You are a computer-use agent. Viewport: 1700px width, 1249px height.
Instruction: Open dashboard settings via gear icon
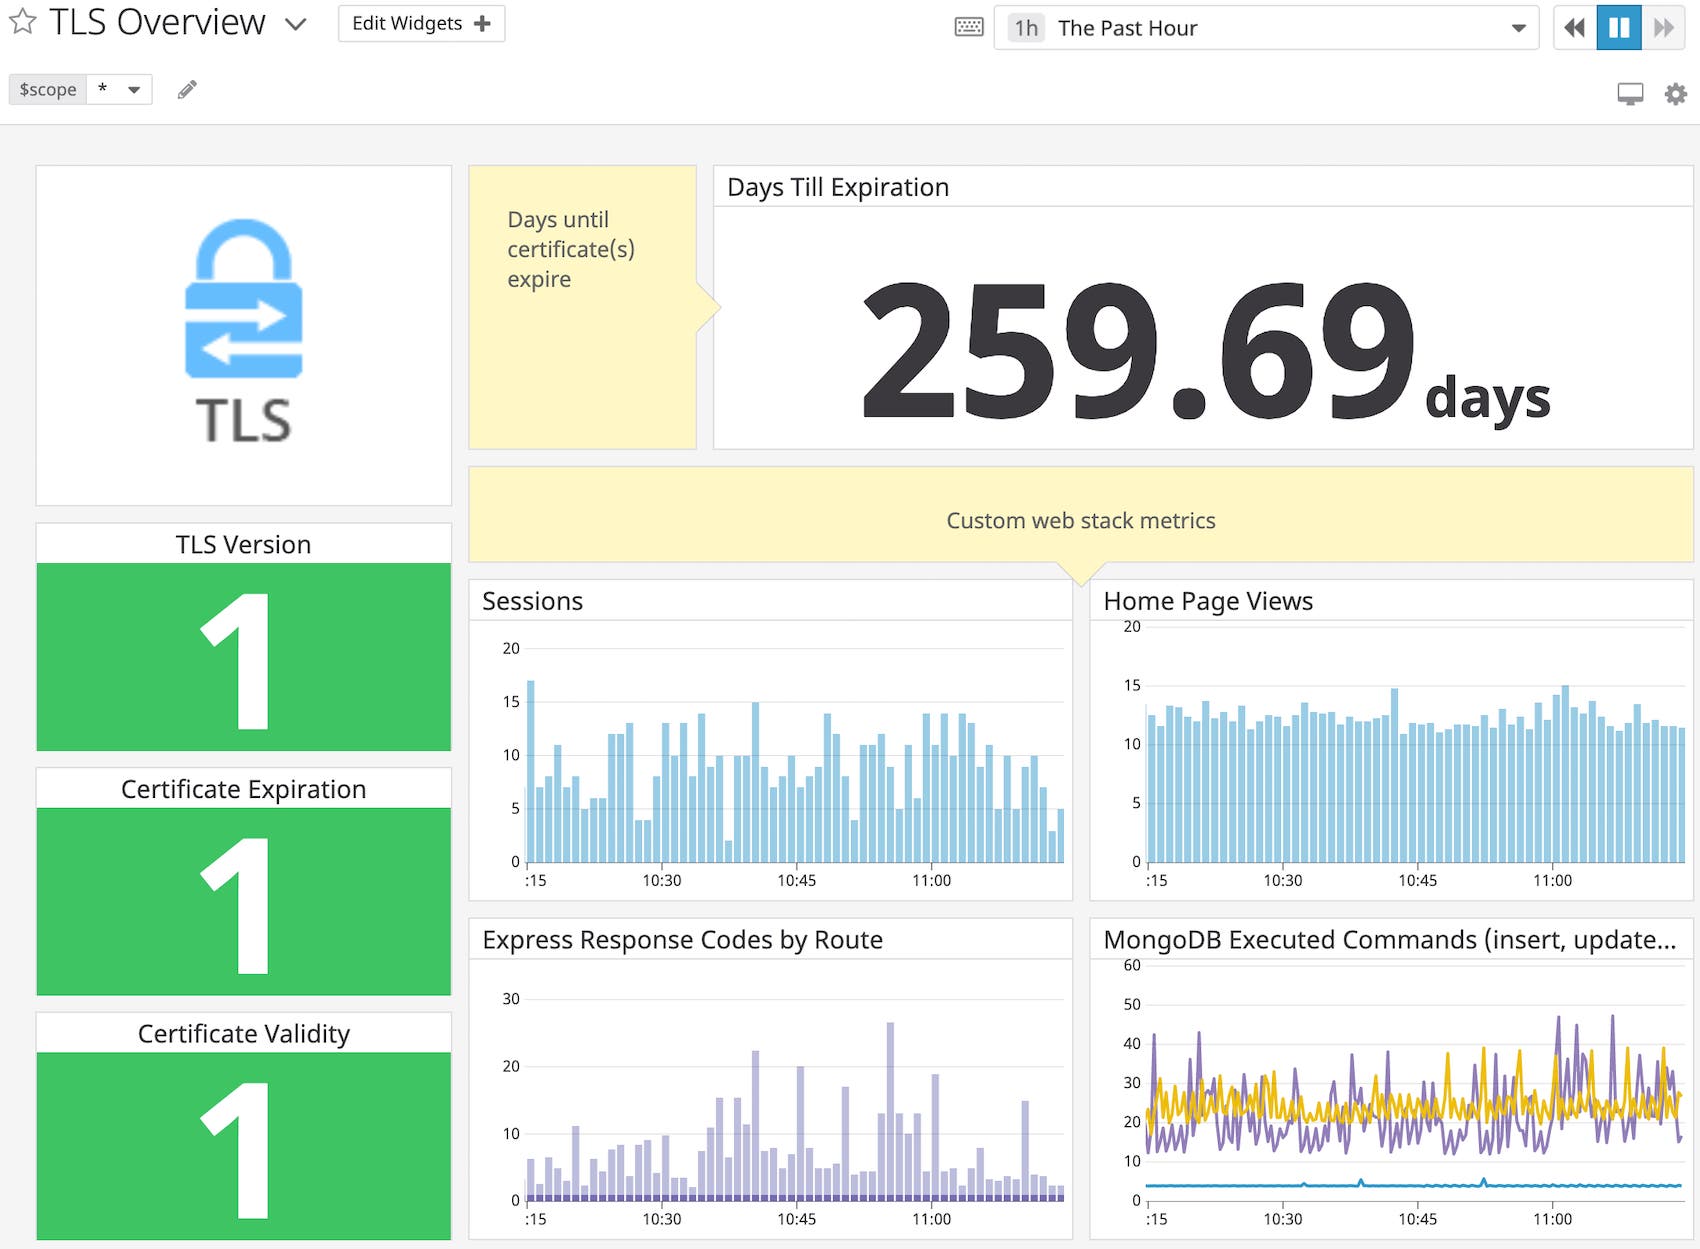coord(1675,93)
